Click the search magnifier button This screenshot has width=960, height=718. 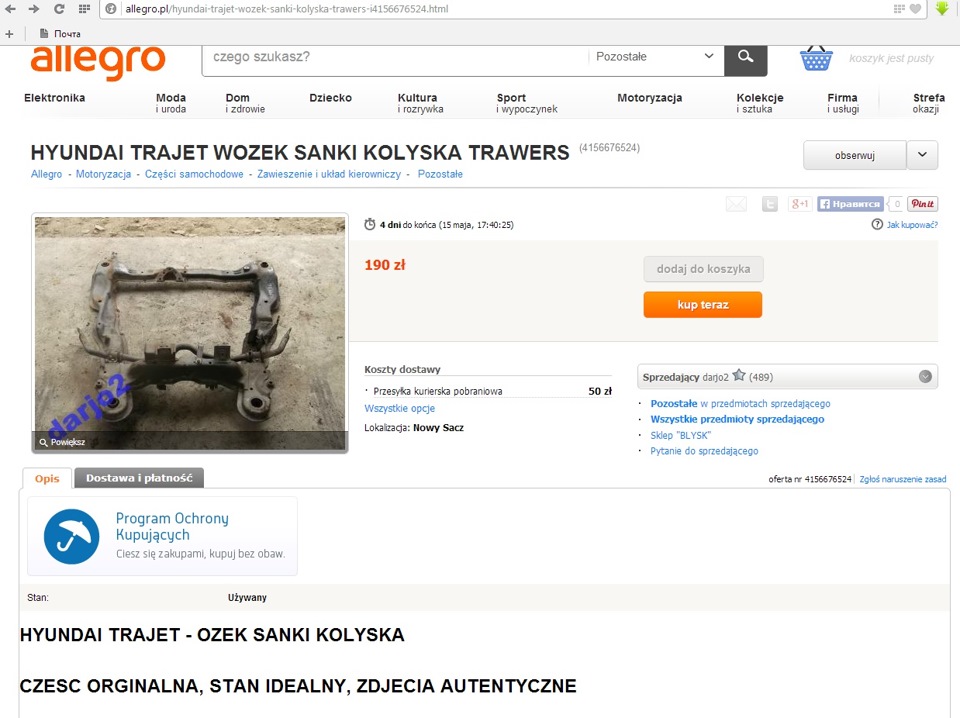(745, 59)
